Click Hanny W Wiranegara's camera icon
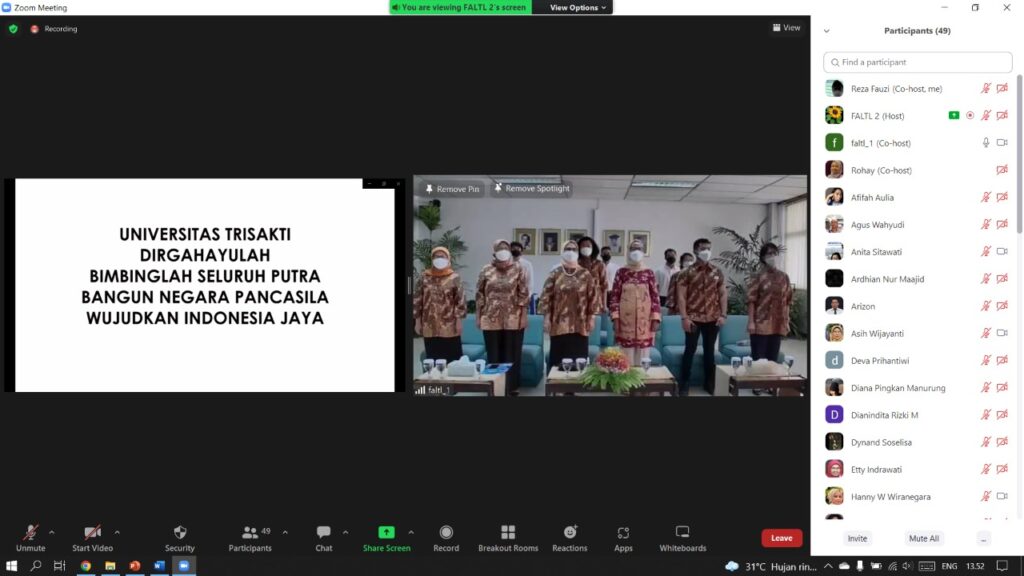Viewport: 1024px width, 576px height. 1002,496
